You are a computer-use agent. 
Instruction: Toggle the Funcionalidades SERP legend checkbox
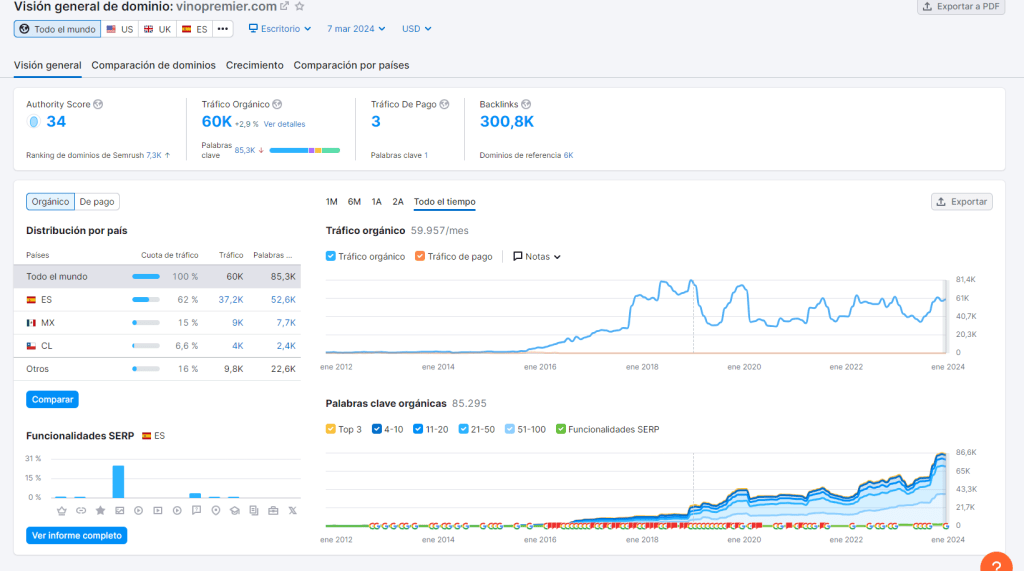pyautogui.click(x=560, y=429)
